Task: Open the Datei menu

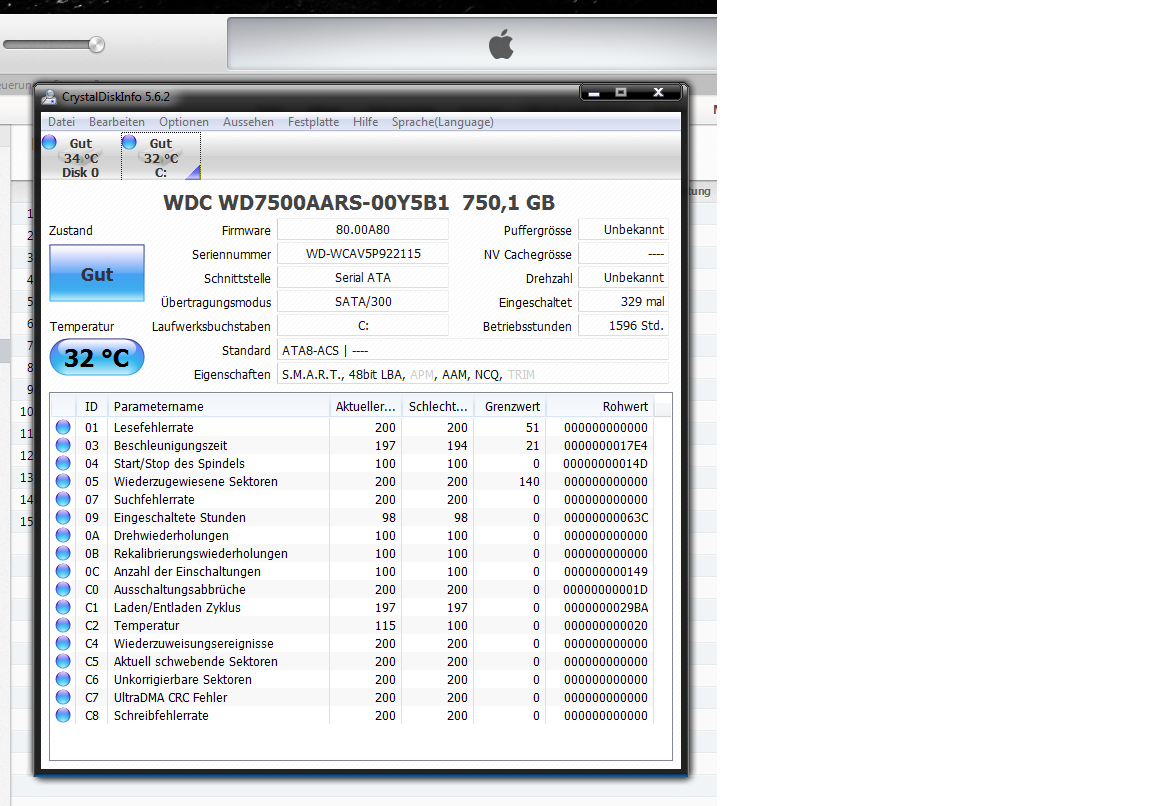Action: [62, 122]
